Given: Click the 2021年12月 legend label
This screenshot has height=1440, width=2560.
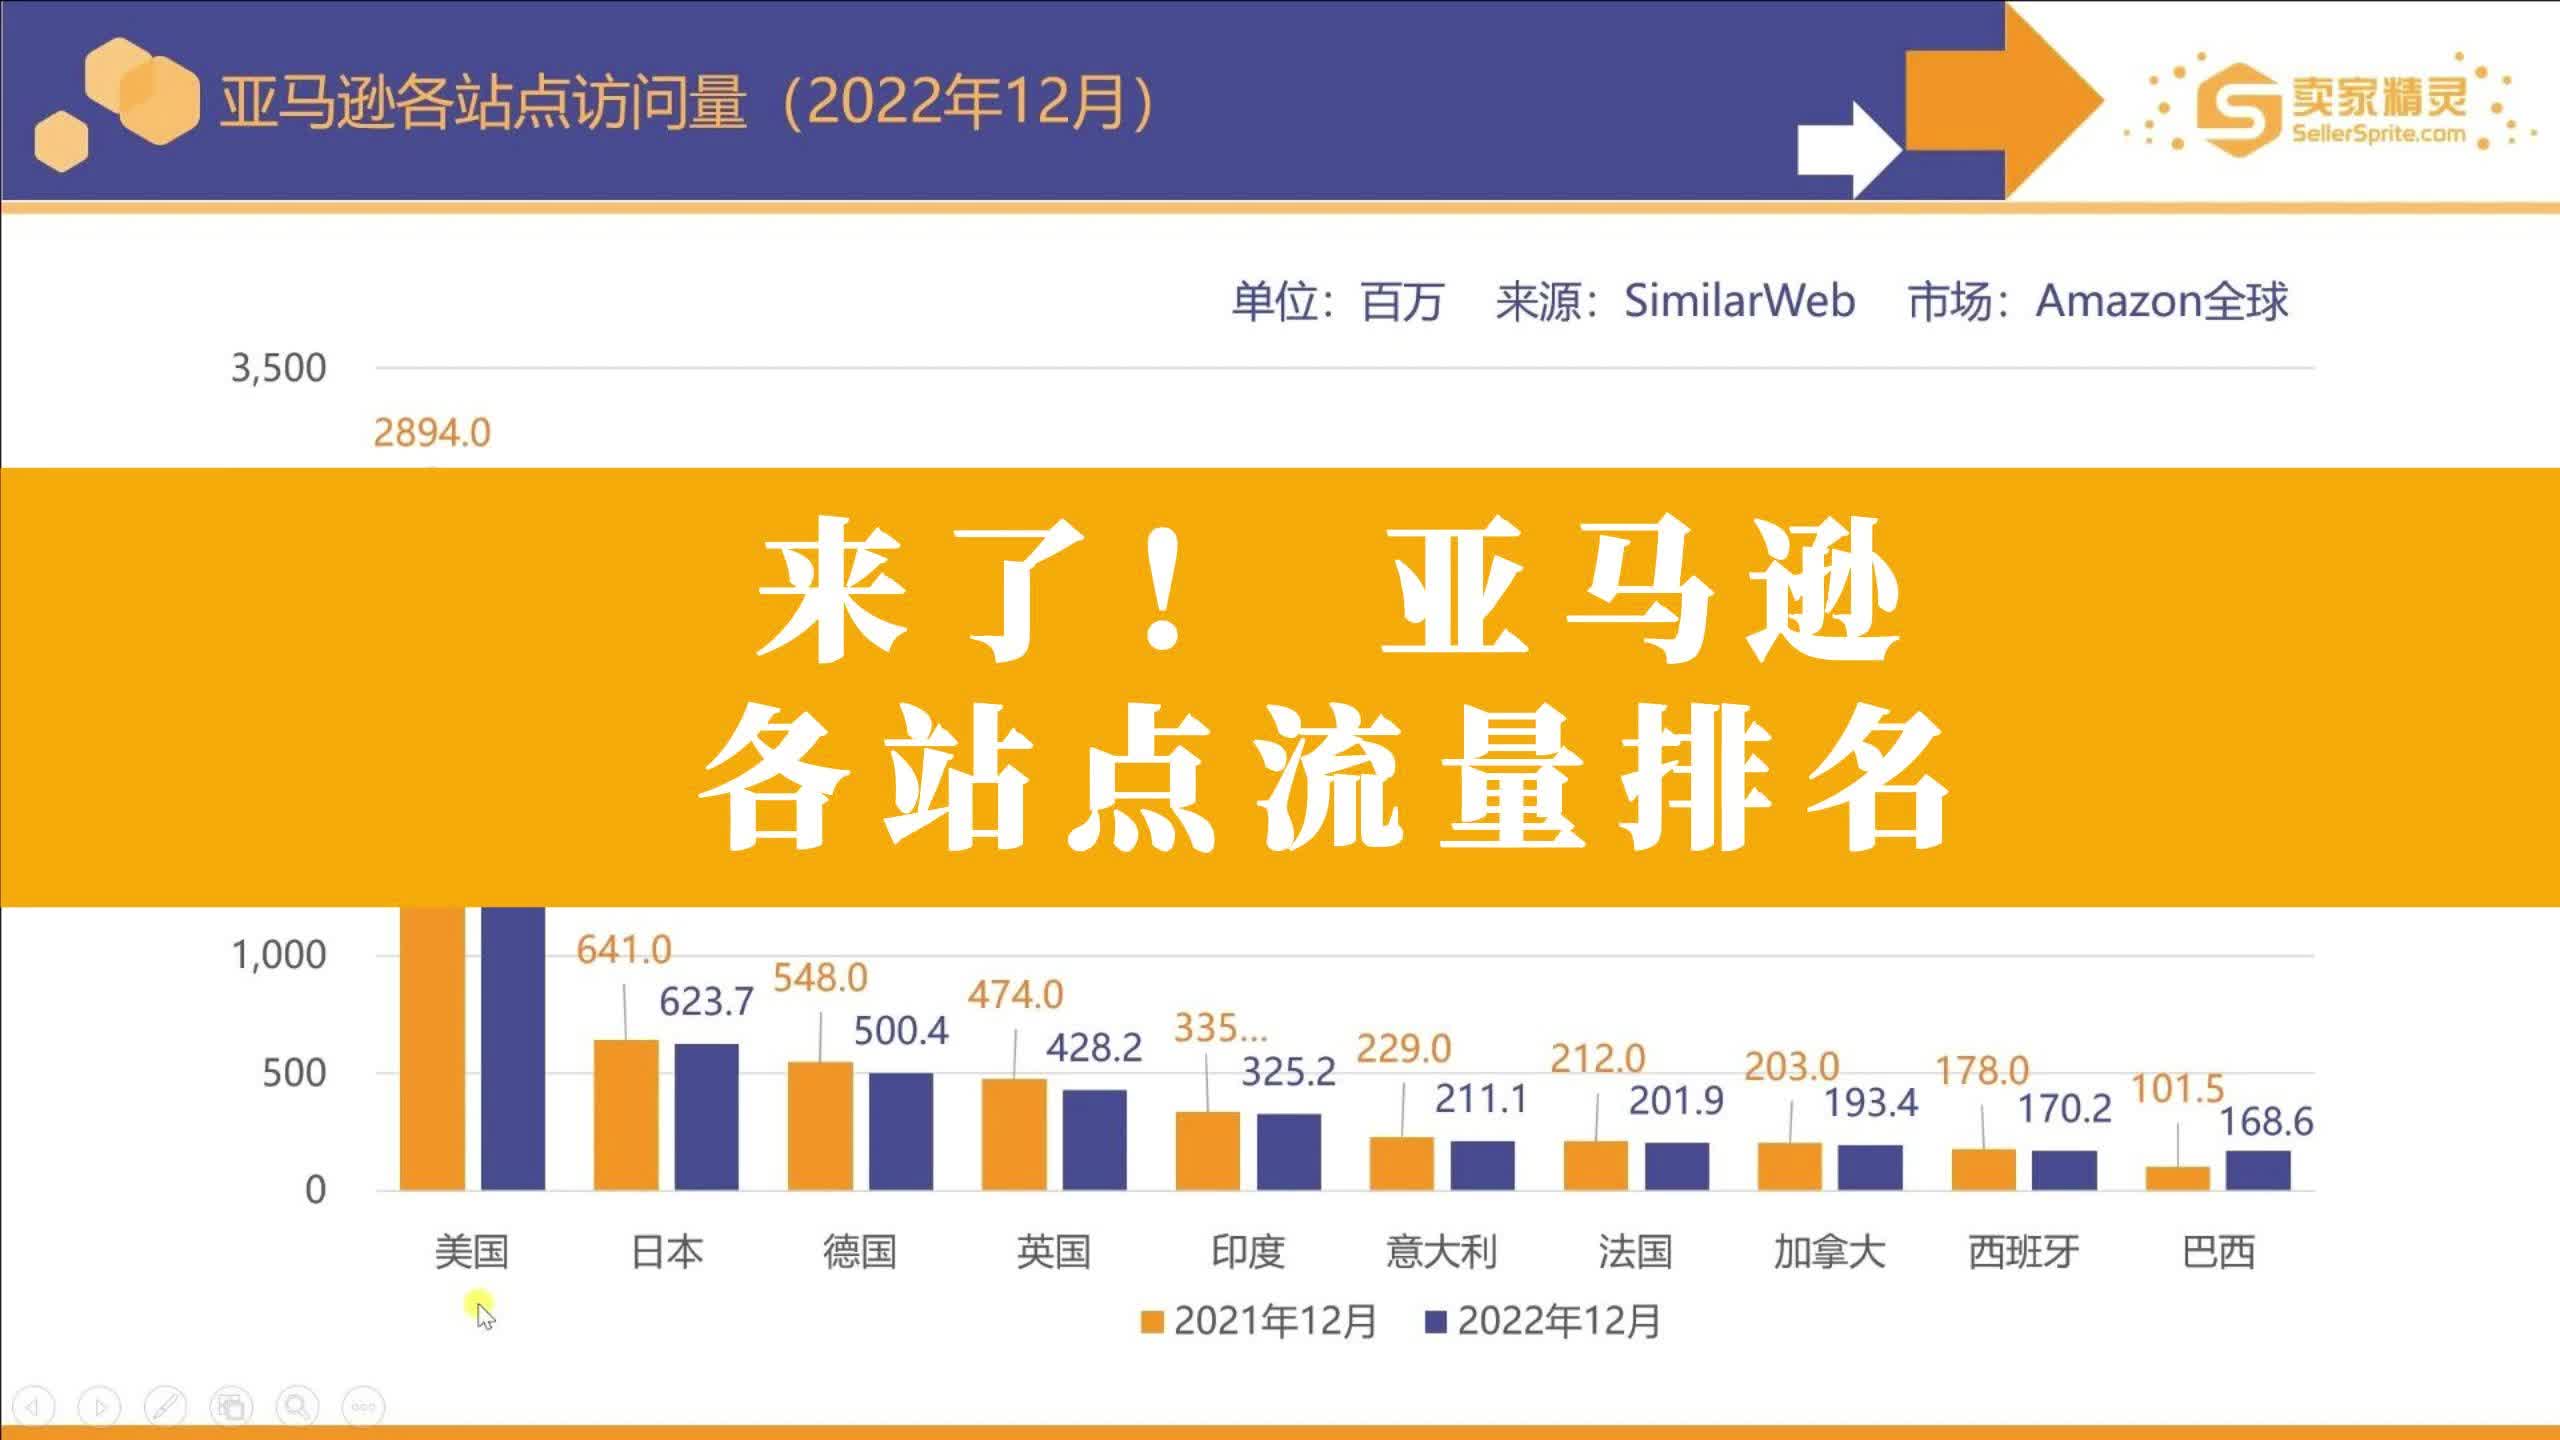Looking at the screenshot, I should tap(1275, 1321).
